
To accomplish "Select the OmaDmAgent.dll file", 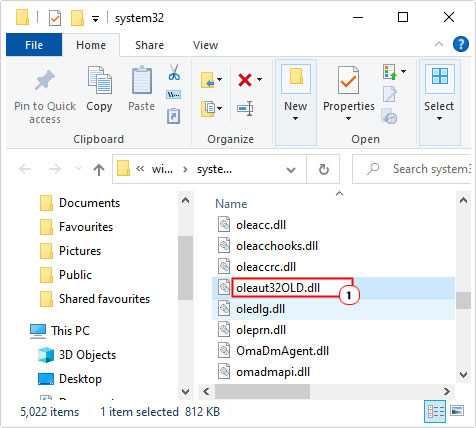I will (x=282, y=351).
